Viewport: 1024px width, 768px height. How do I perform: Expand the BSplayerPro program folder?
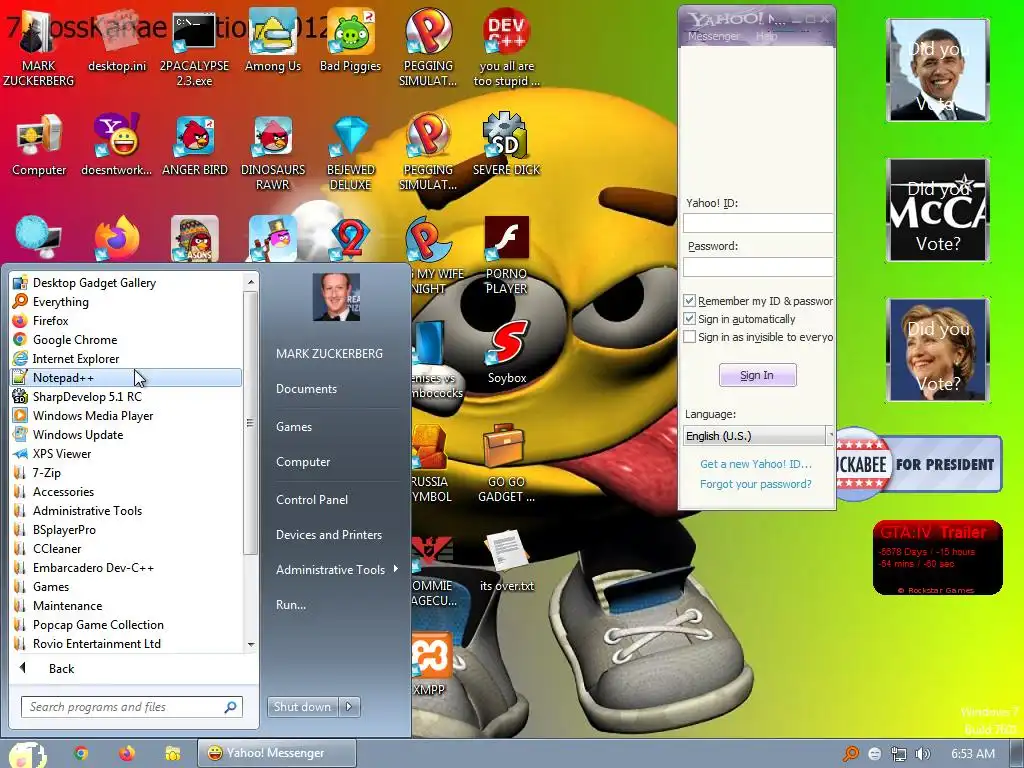[x=127, y=529]
